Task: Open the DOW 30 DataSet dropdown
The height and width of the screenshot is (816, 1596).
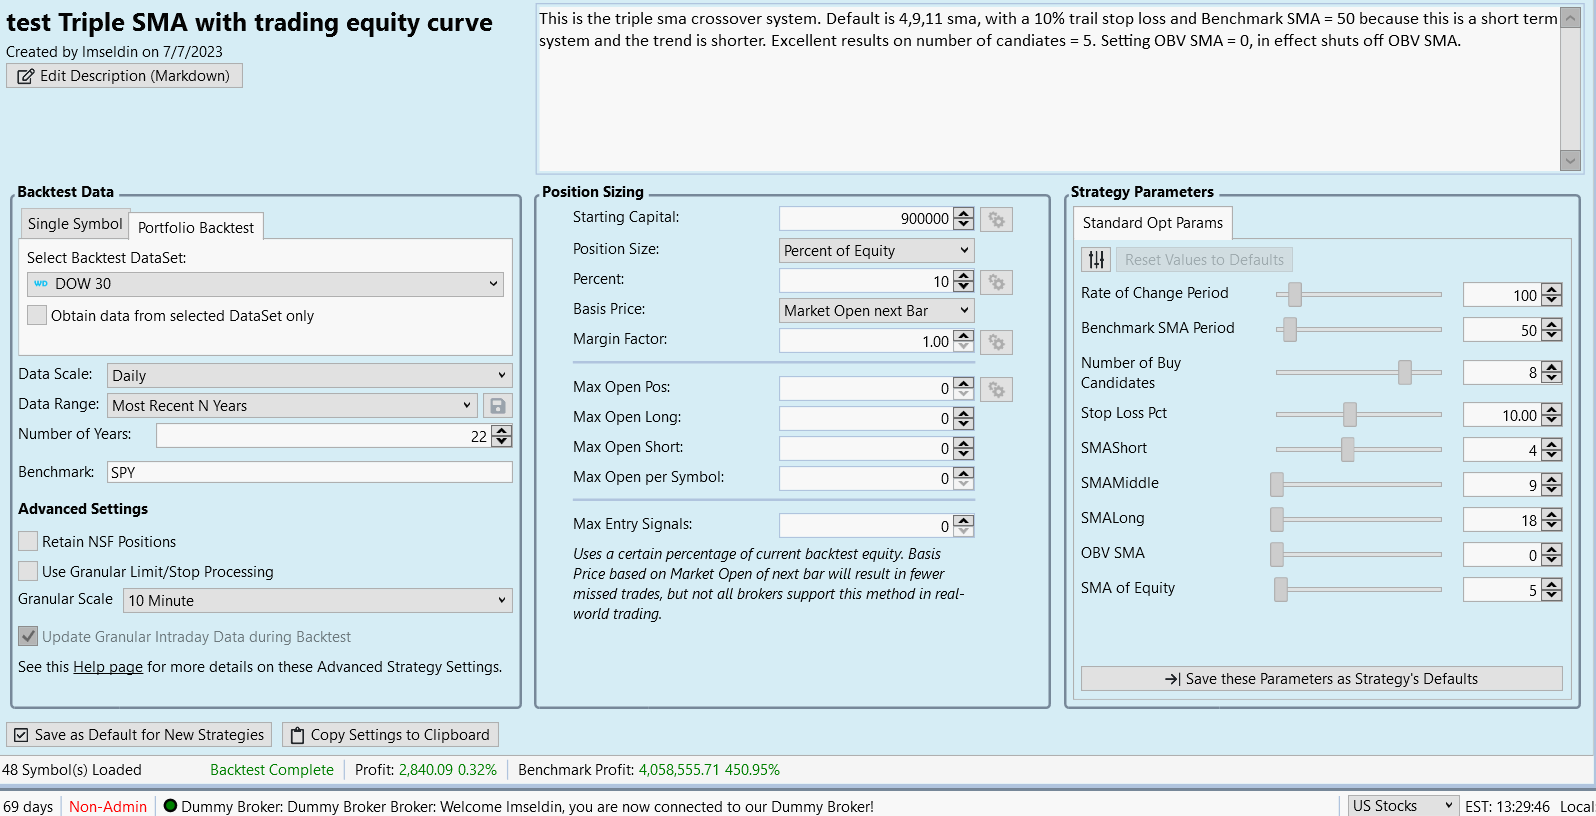Action: point(265,284)
